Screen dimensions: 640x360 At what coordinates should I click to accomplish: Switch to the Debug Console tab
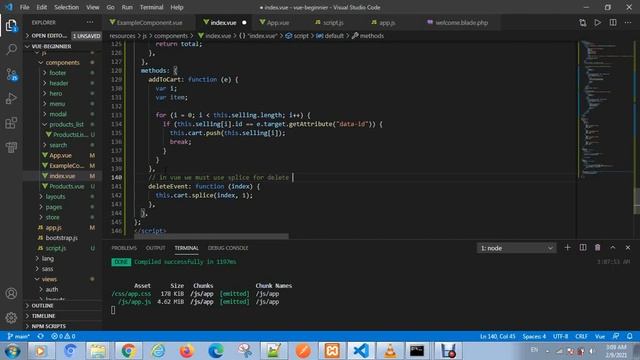[x=228, y=248]
